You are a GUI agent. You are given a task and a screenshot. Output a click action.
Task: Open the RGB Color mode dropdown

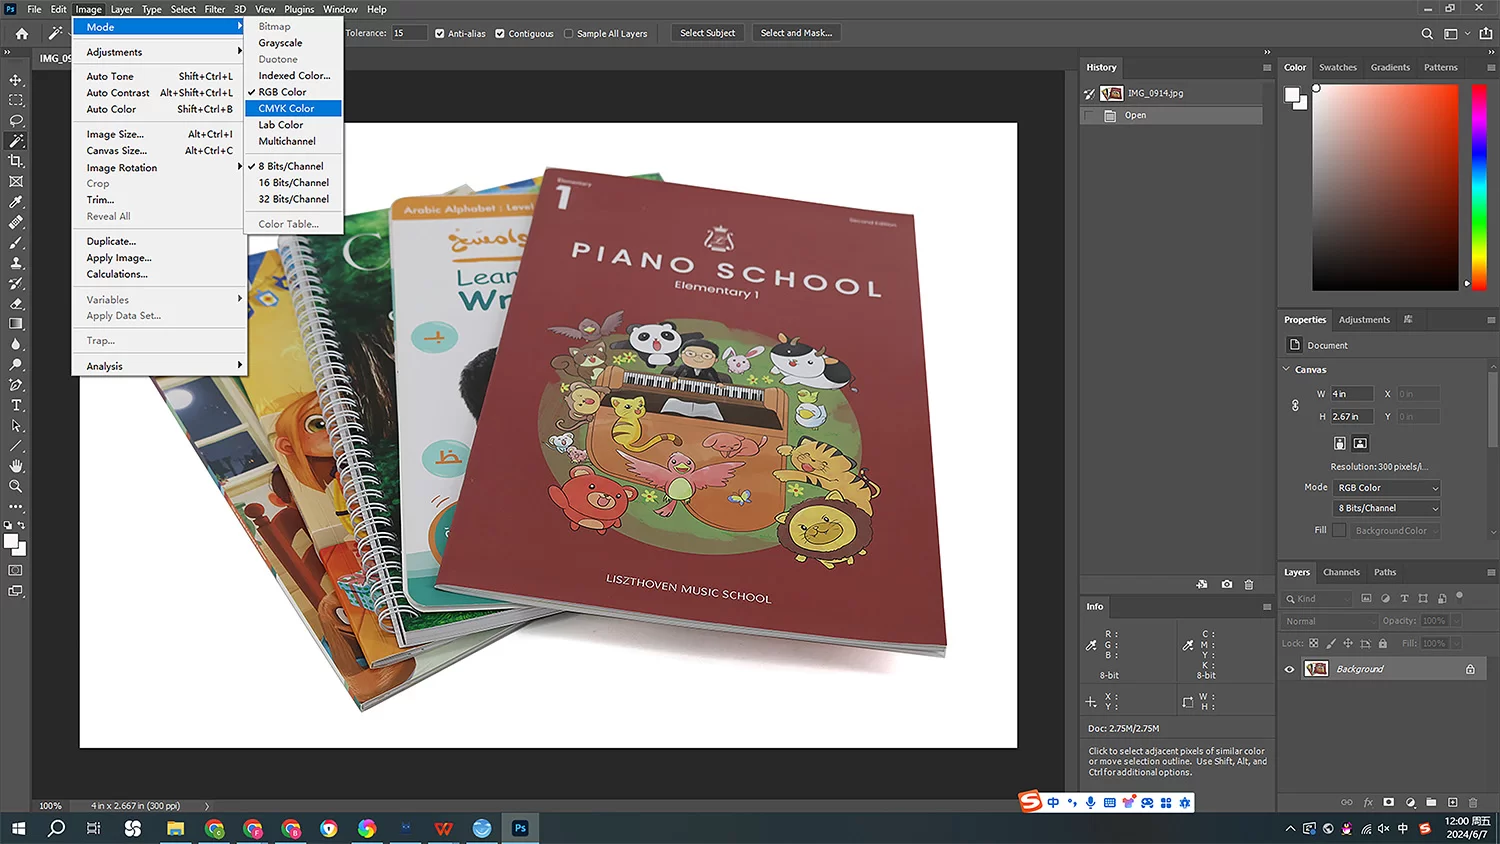[1387, 488]
